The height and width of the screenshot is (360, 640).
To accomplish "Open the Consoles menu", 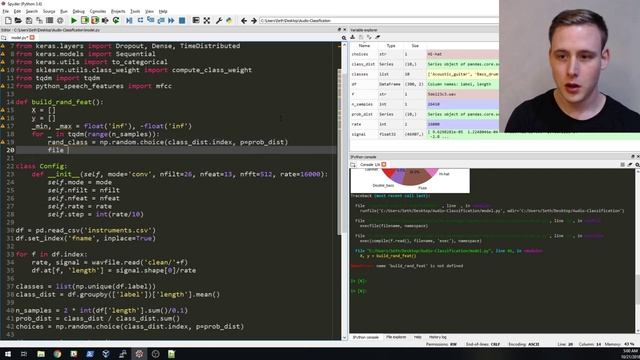I will click(x=98, y=11).
